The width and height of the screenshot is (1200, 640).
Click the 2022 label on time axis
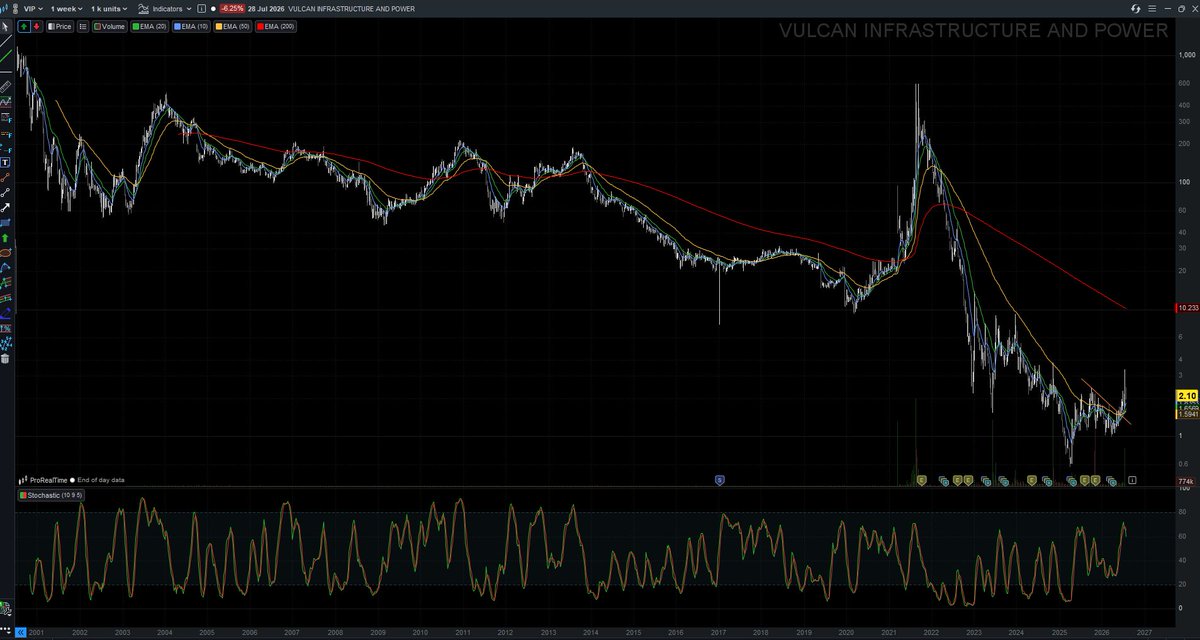931,632
